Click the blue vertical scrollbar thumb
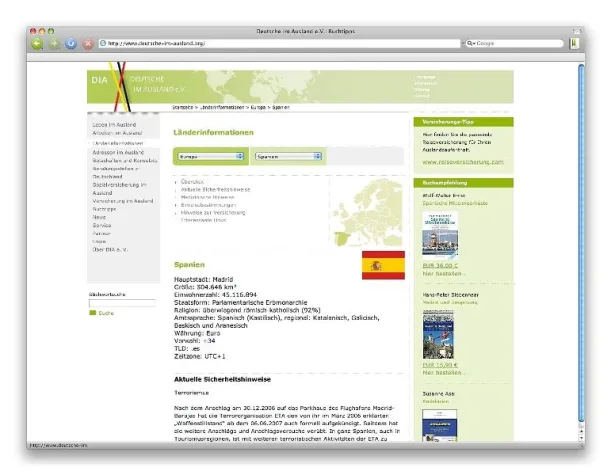This screenshot has width=611, height=475. [x=581, y=242]
